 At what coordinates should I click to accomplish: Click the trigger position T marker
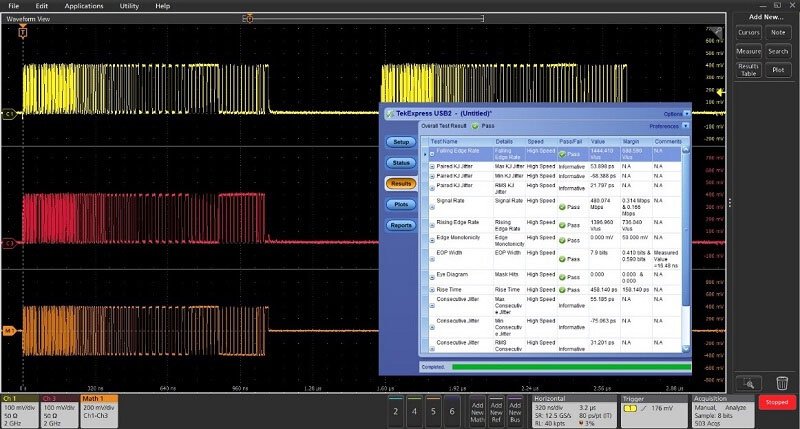click(x=24, y=33)
